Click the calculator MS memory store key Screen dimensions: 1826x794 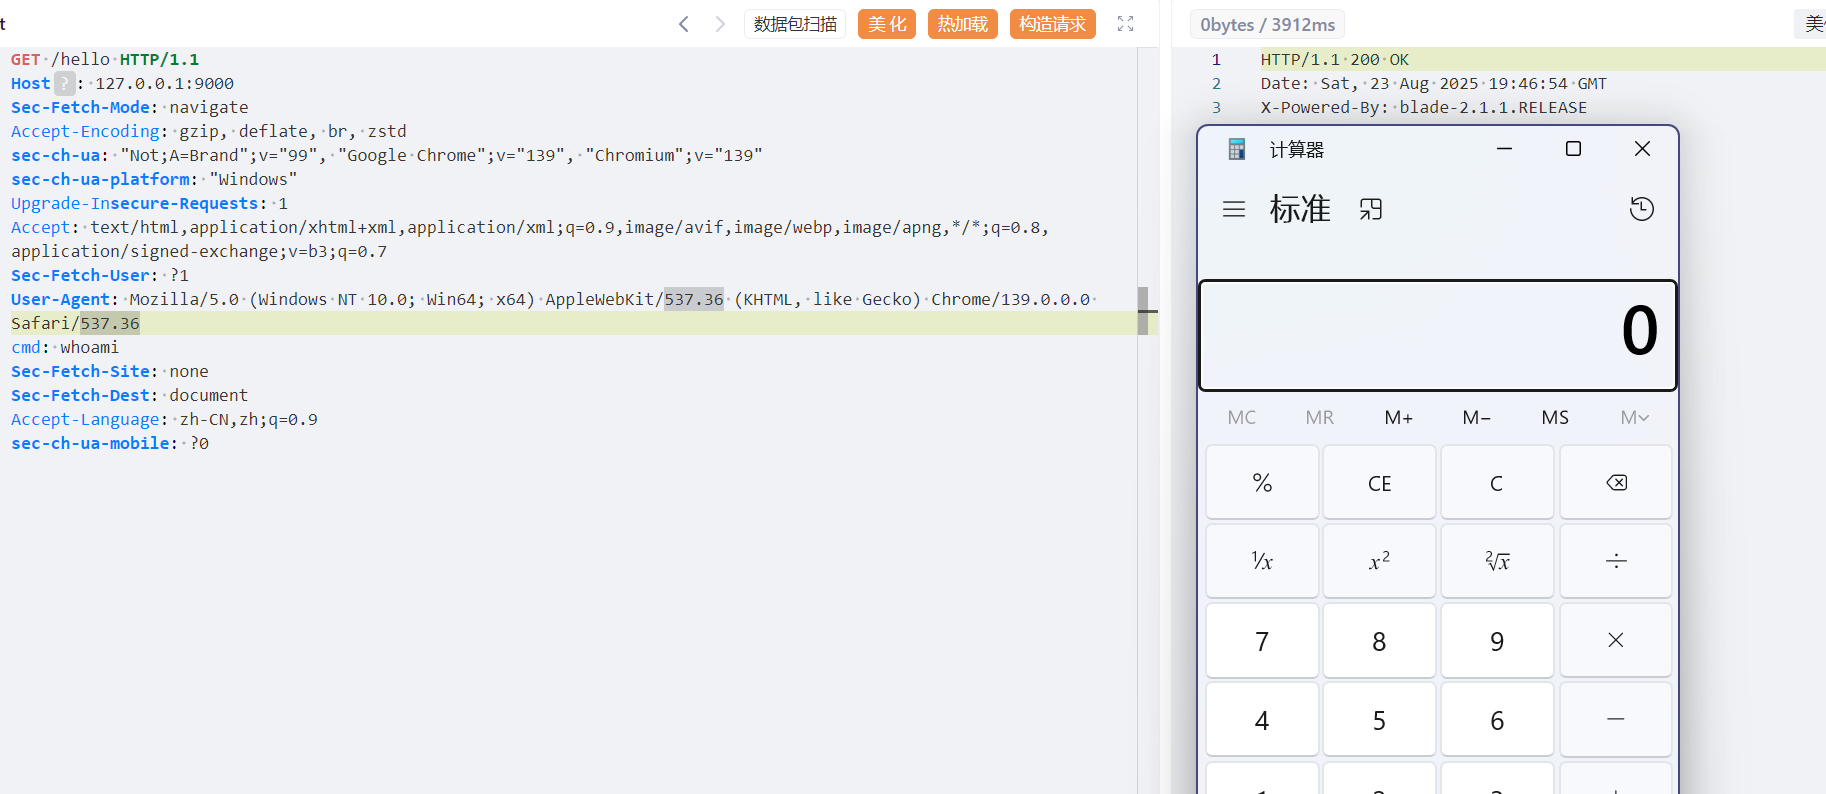click(1555, 417)
